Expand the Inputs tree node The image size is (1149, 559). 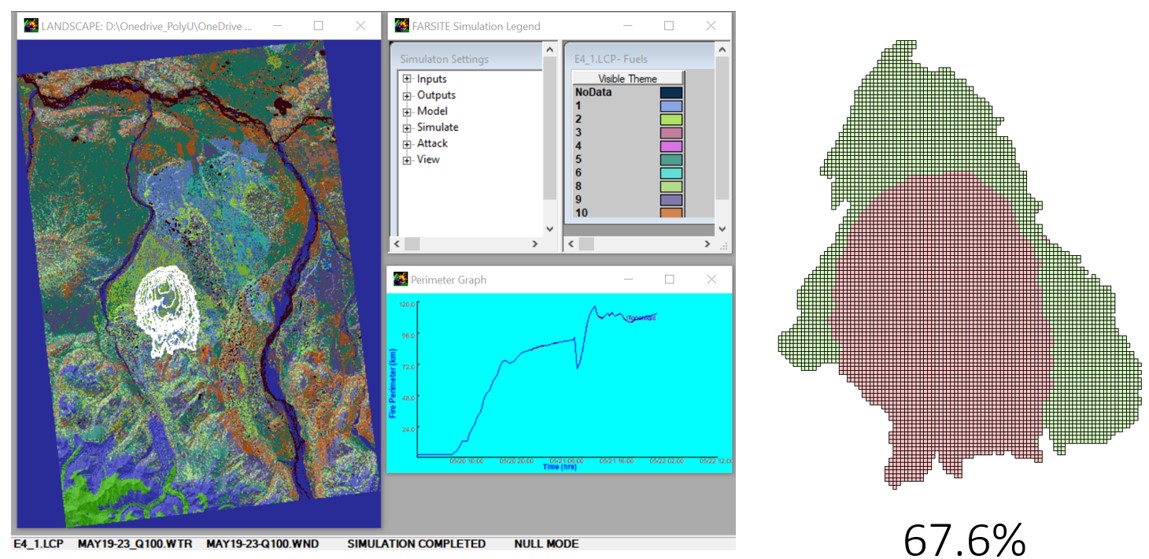[407, 79]
